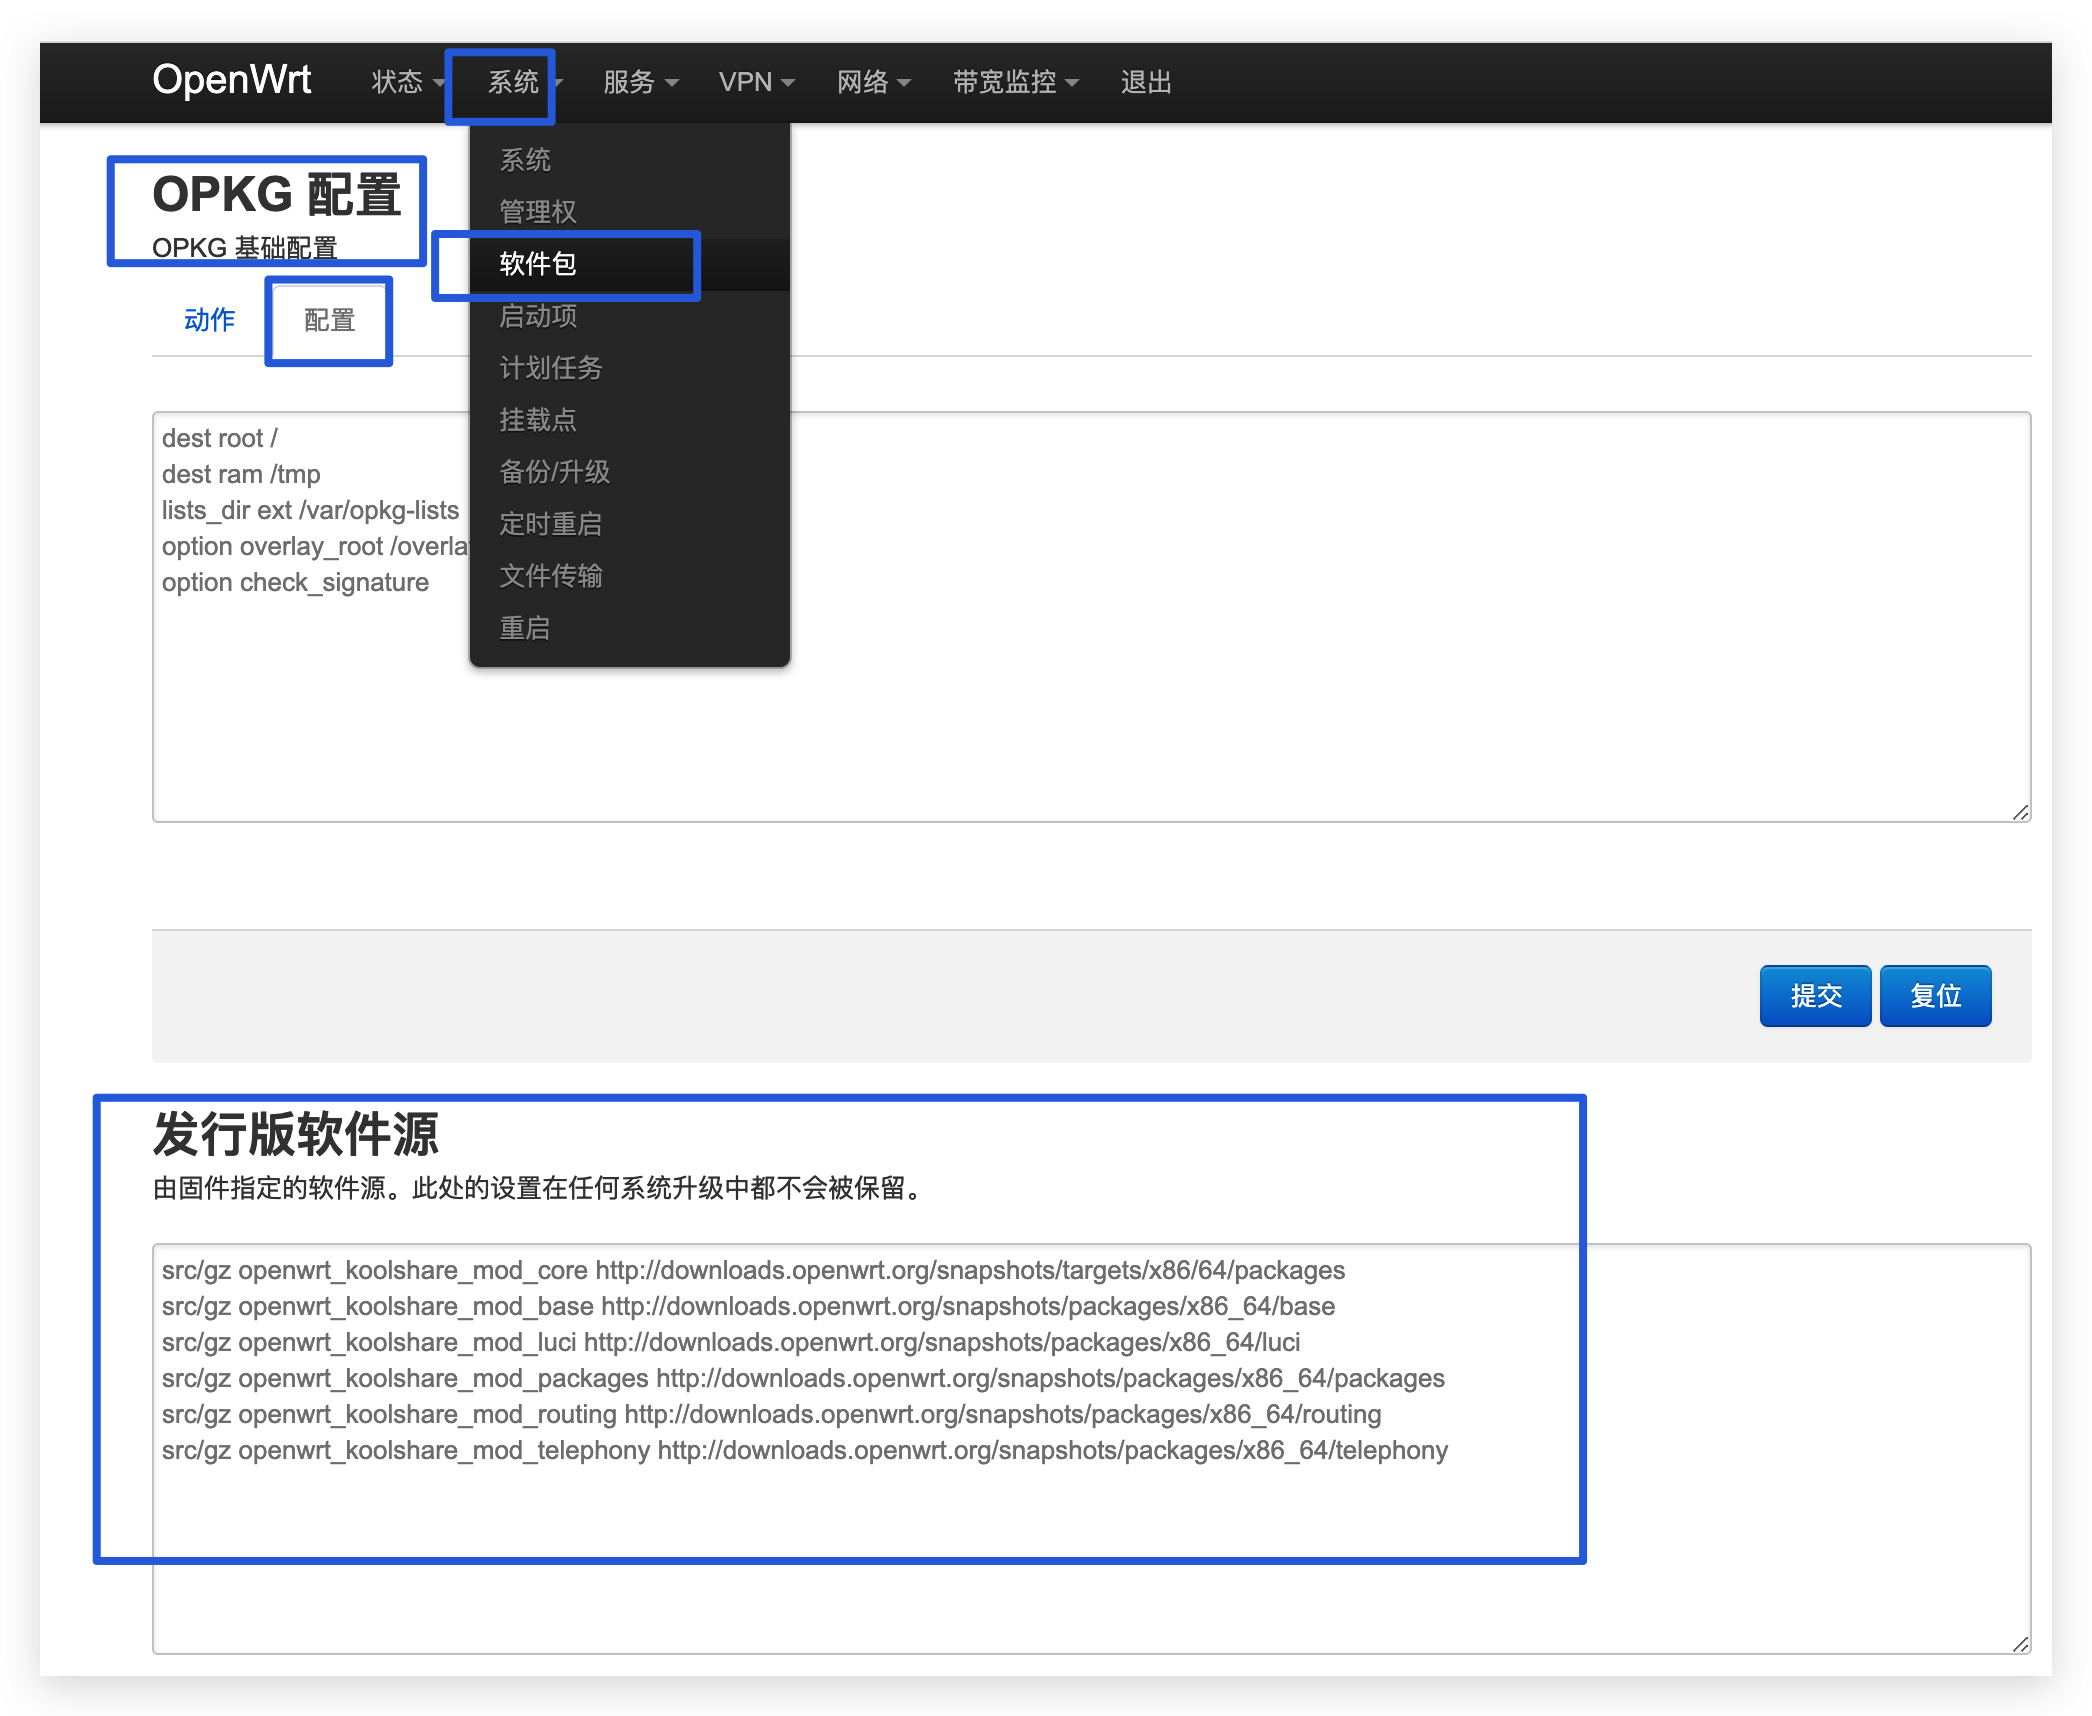
Task: Click the OpenWrt brand logo
Action: click(231, 80)
